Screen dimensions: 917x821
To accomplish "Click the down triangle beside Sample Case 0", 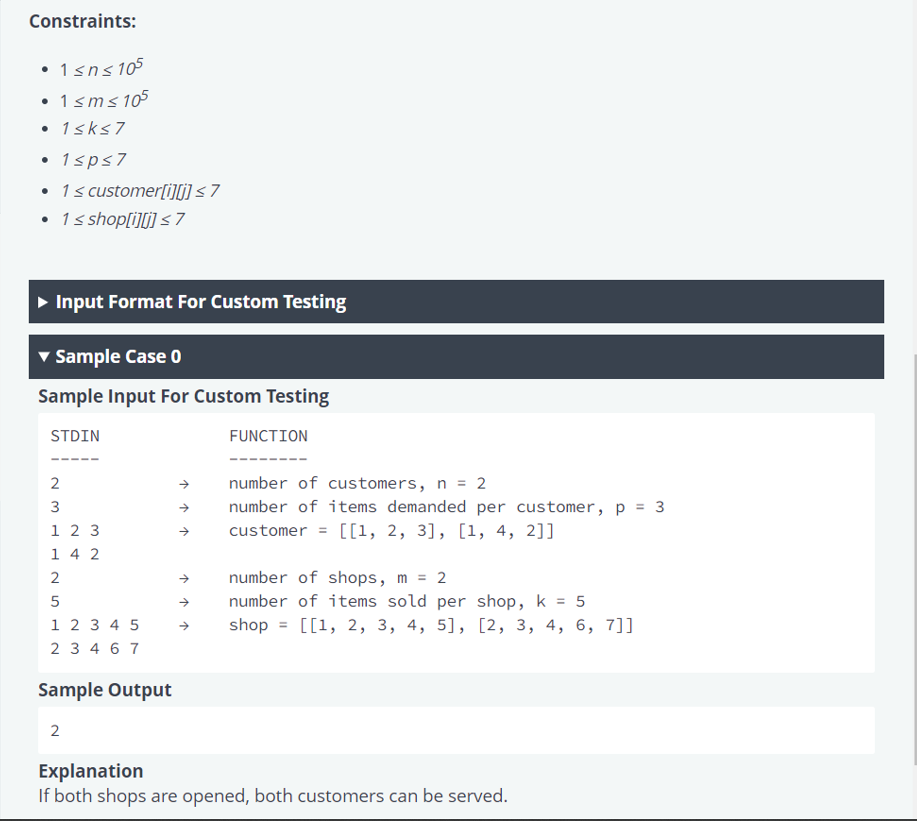I will click(43, 357).
